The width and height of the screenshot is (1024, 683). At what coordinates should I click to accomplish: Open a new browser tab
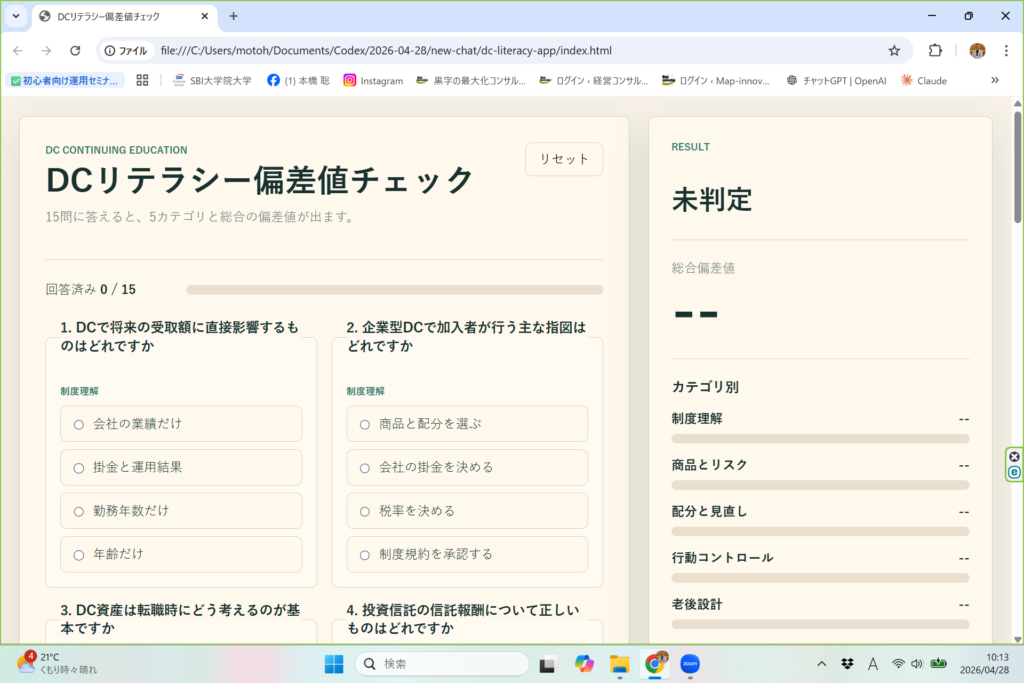233,16
